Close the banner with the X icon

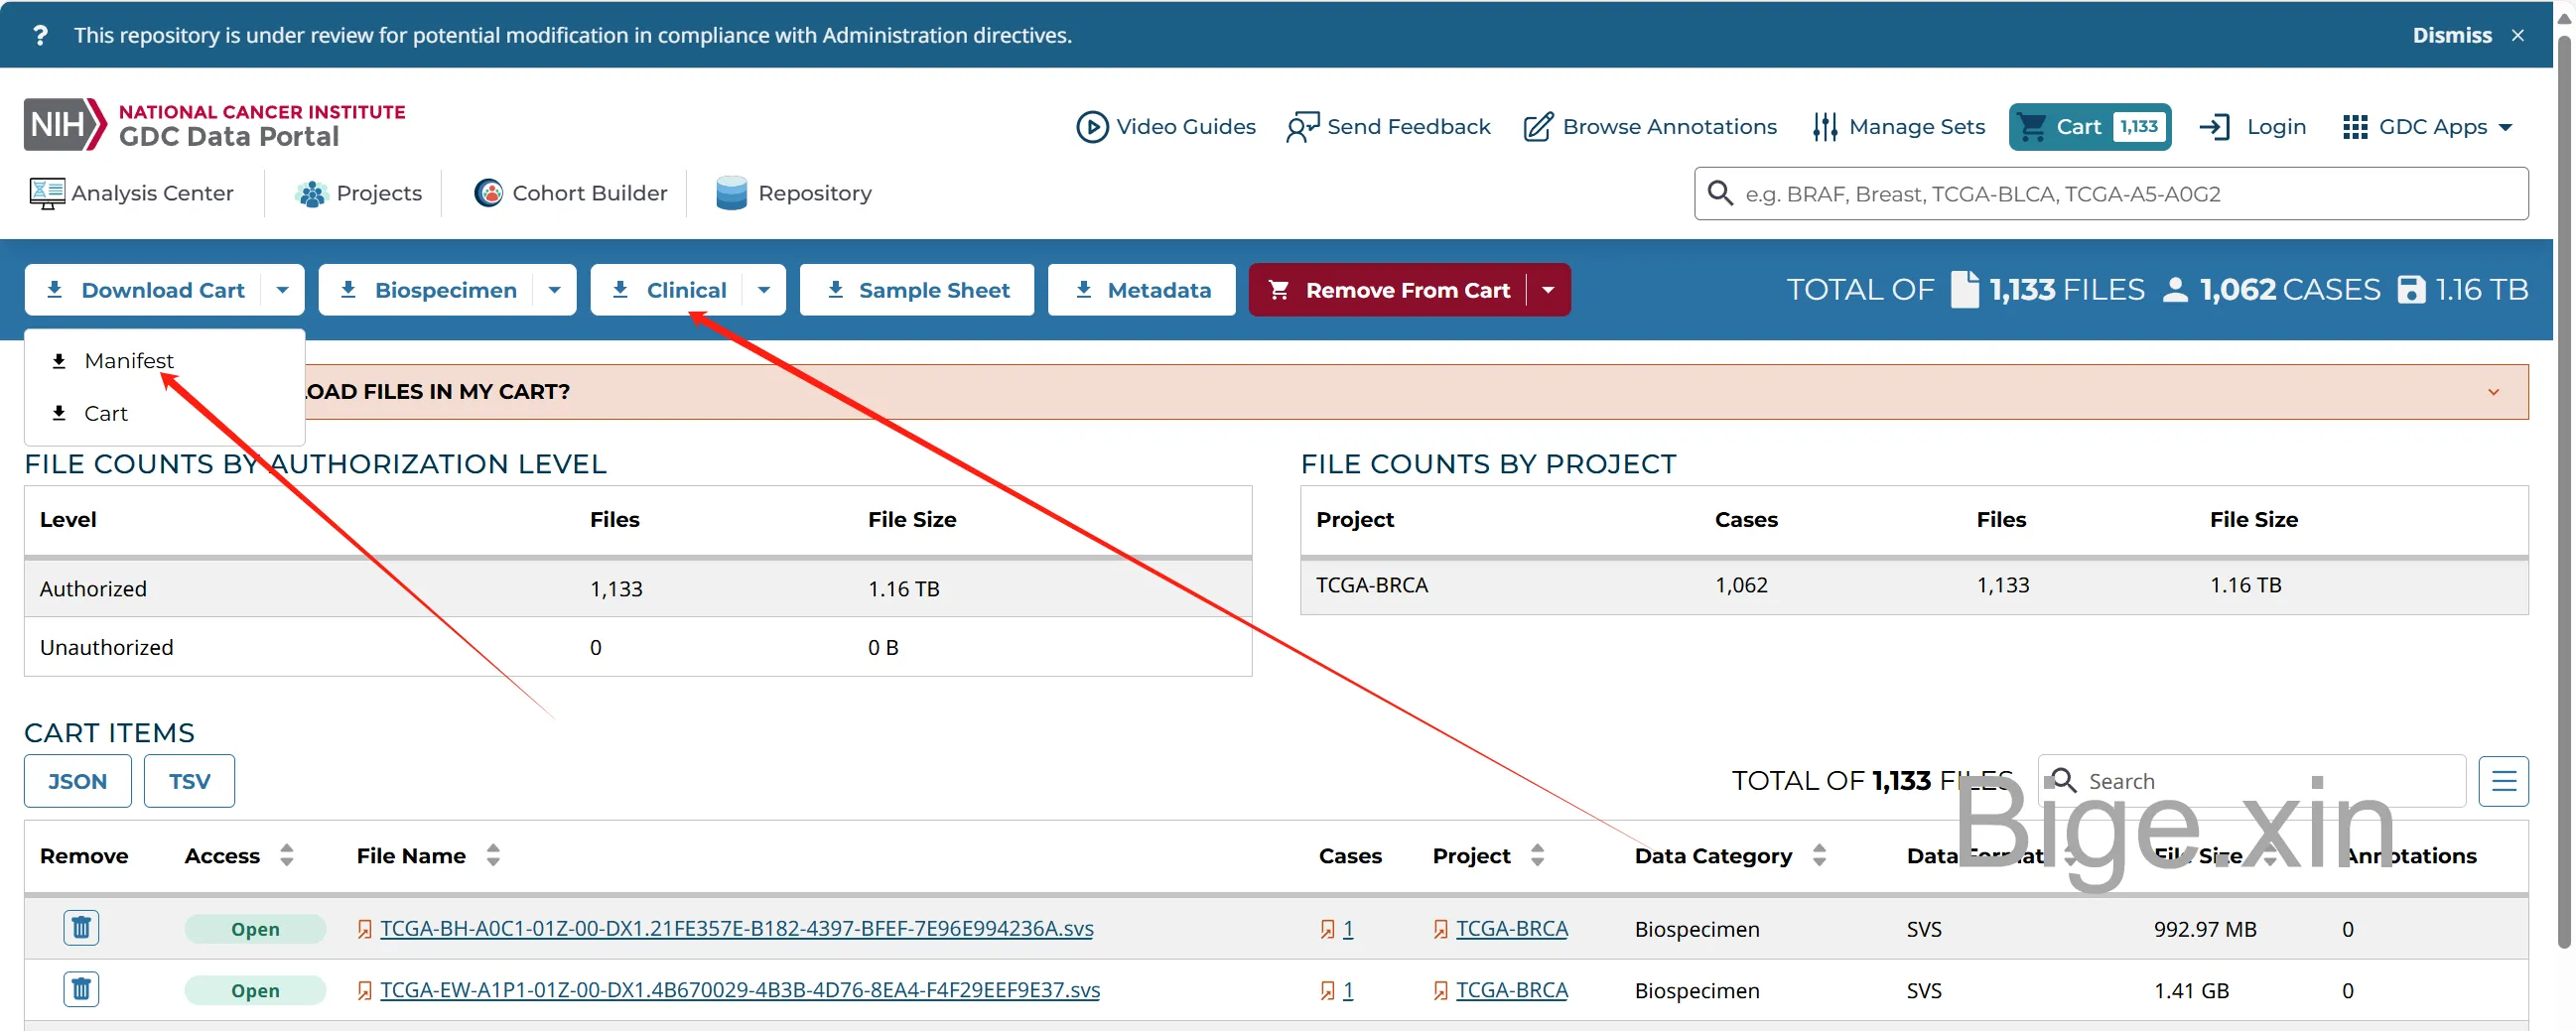tap(2517, 35)
